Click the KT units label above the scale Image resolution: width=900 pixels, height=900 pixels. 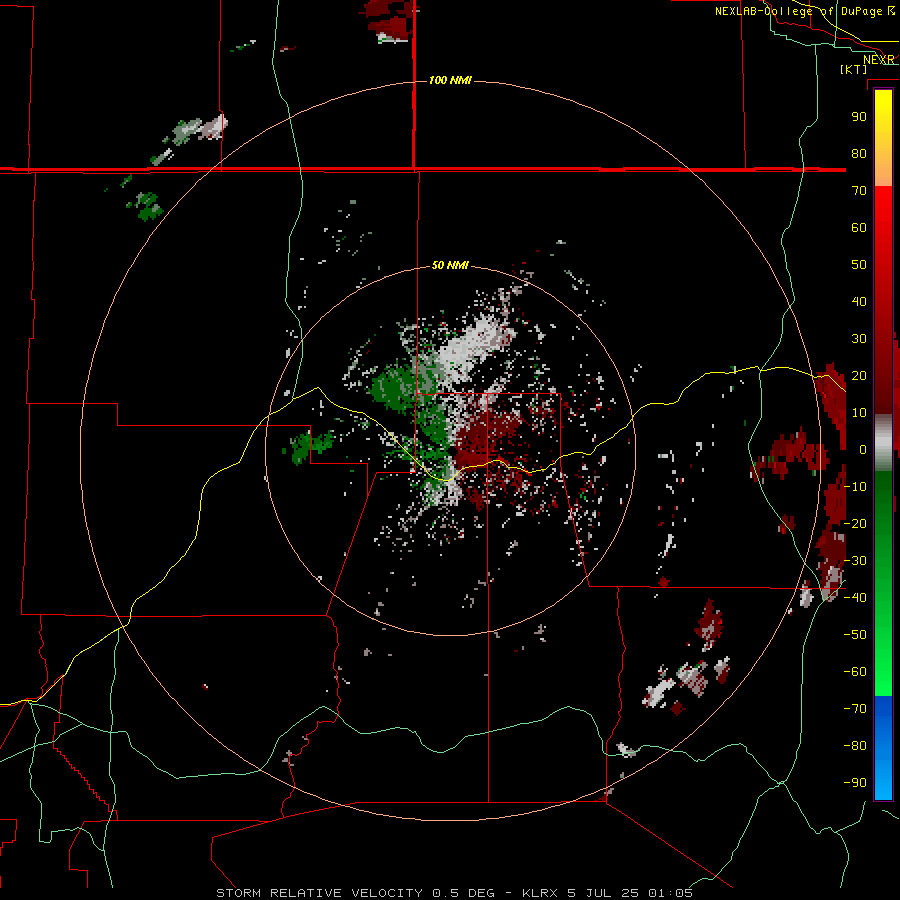(x=854, y=69)
